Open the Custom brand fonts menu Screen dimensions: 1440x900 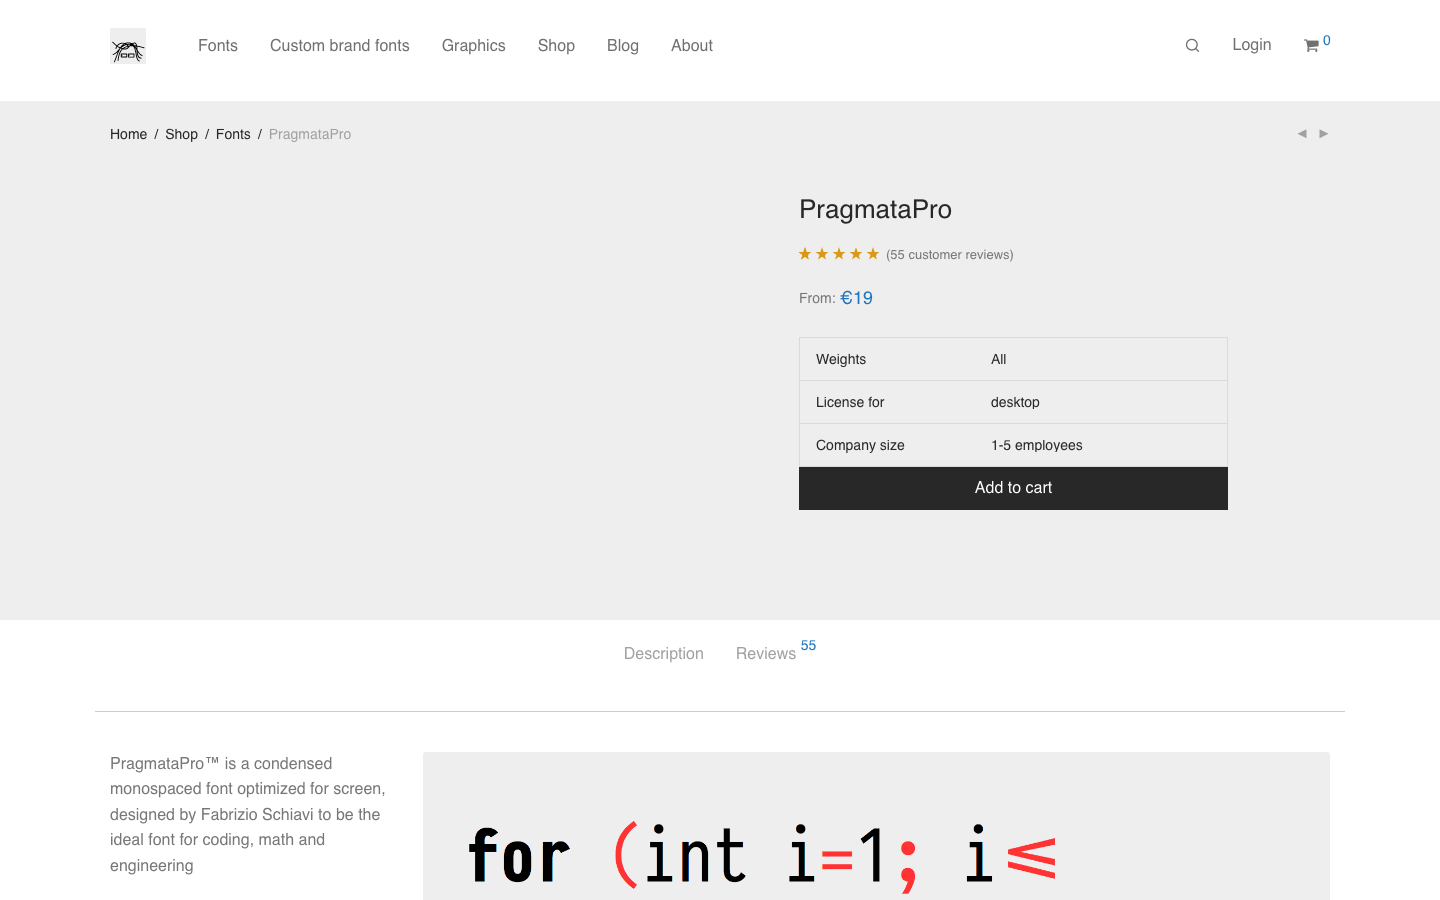pos(339,45)
